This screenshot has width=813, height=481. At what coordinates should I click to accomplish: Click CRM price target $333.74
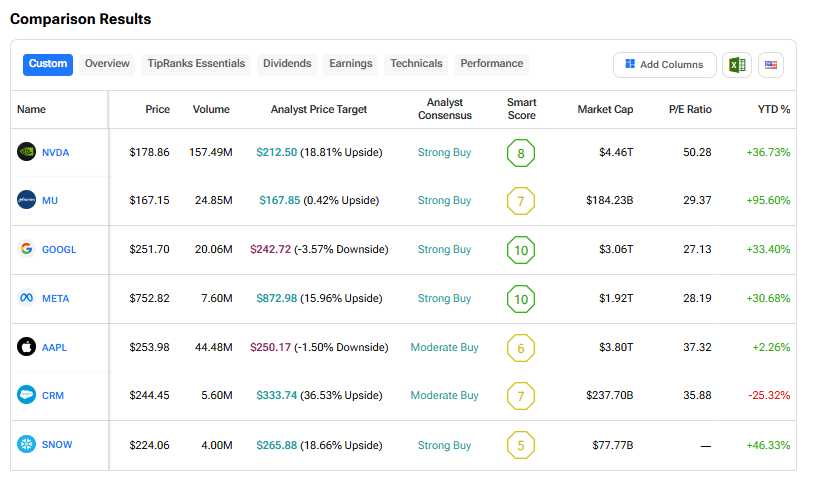[276, 395]
